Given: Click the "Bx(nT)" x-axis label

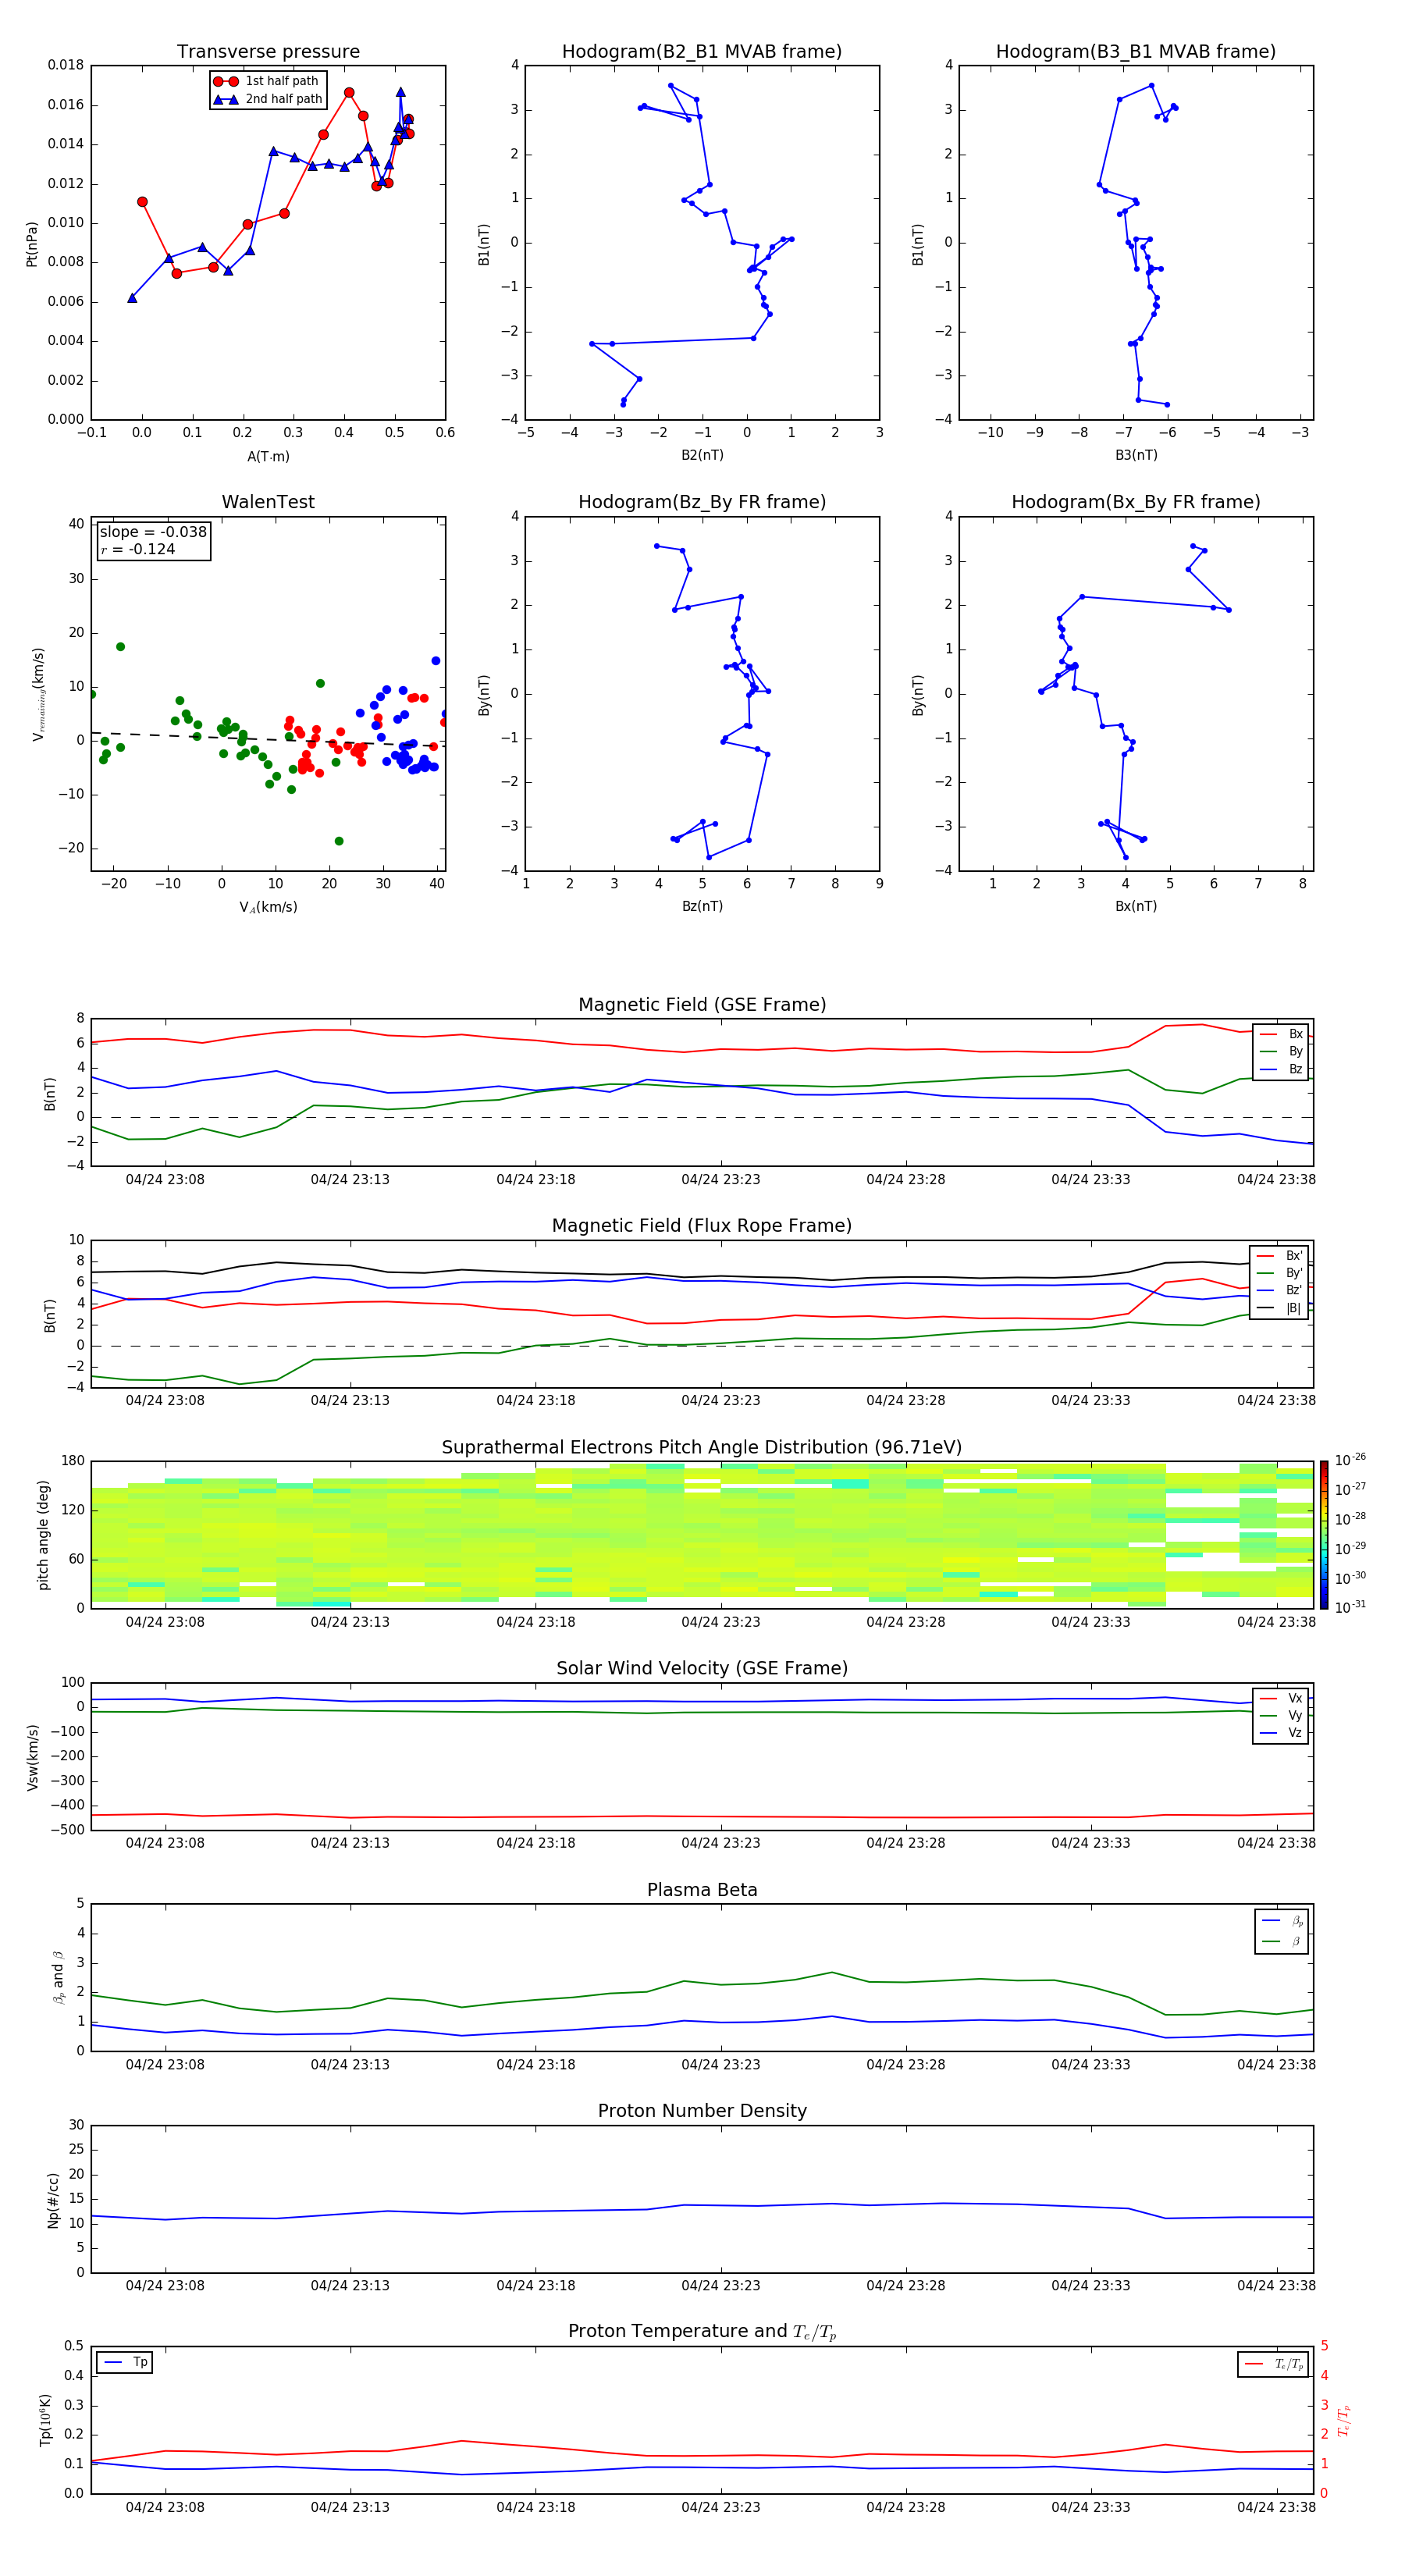Looking at the screenshot, I should pyautogui.click(x=1136, y=906).
